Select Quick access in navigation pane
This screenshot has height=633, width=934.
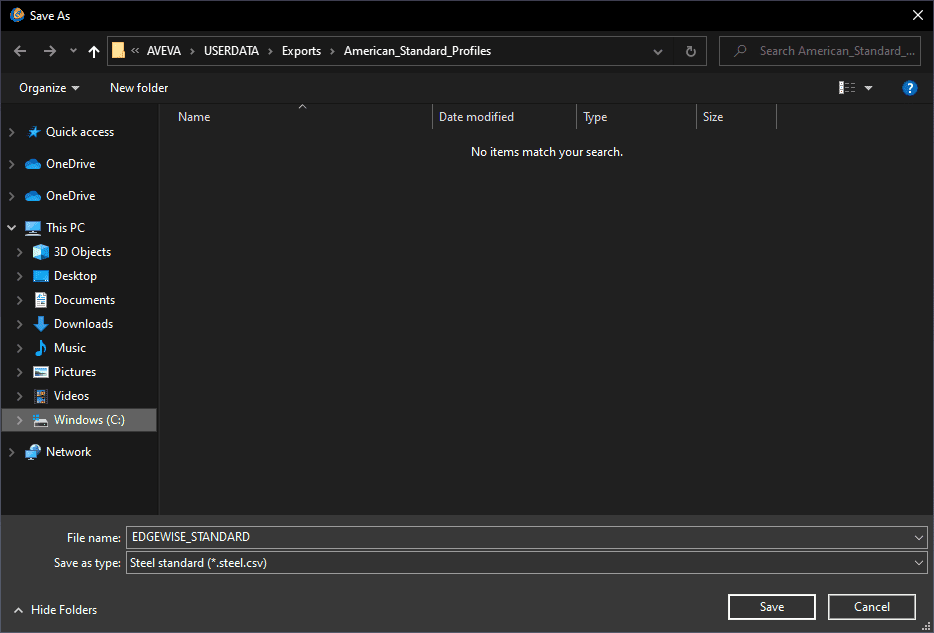[80, 132]
